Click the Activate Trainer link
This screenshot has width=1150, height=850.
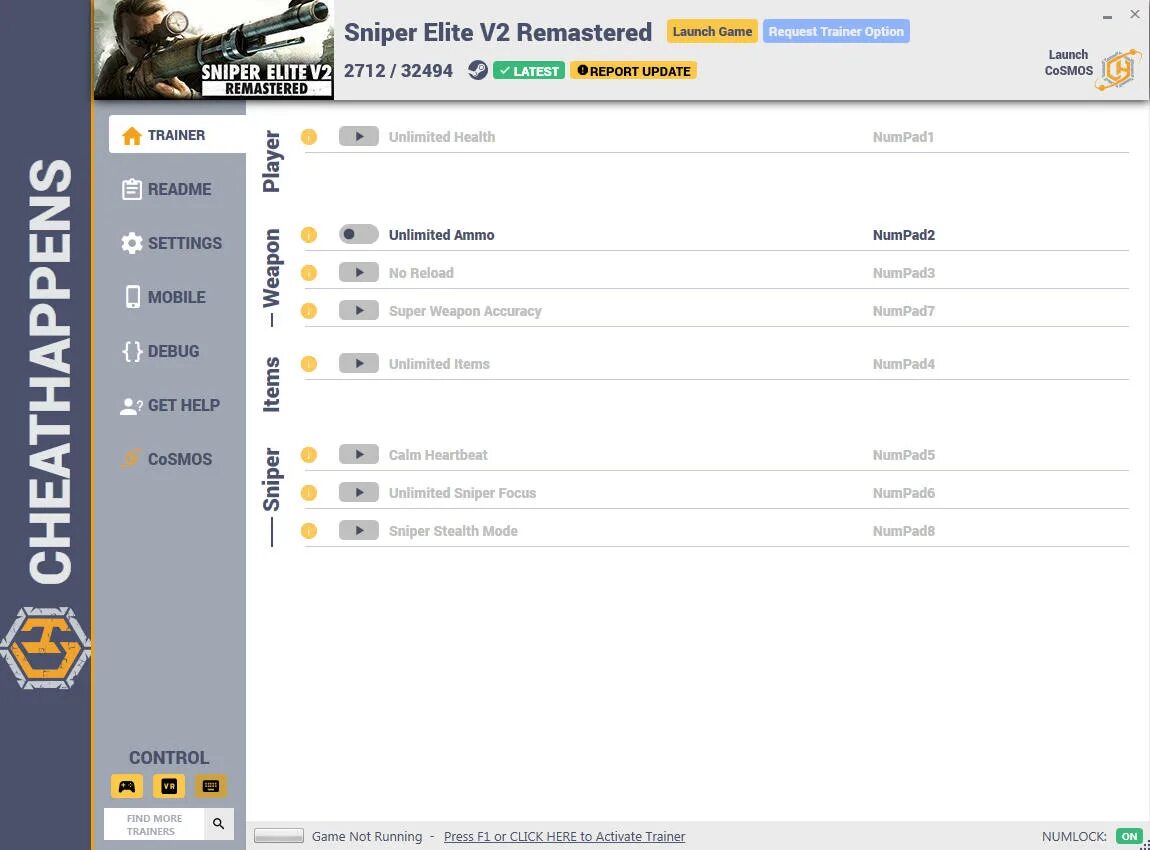[564, 836]
